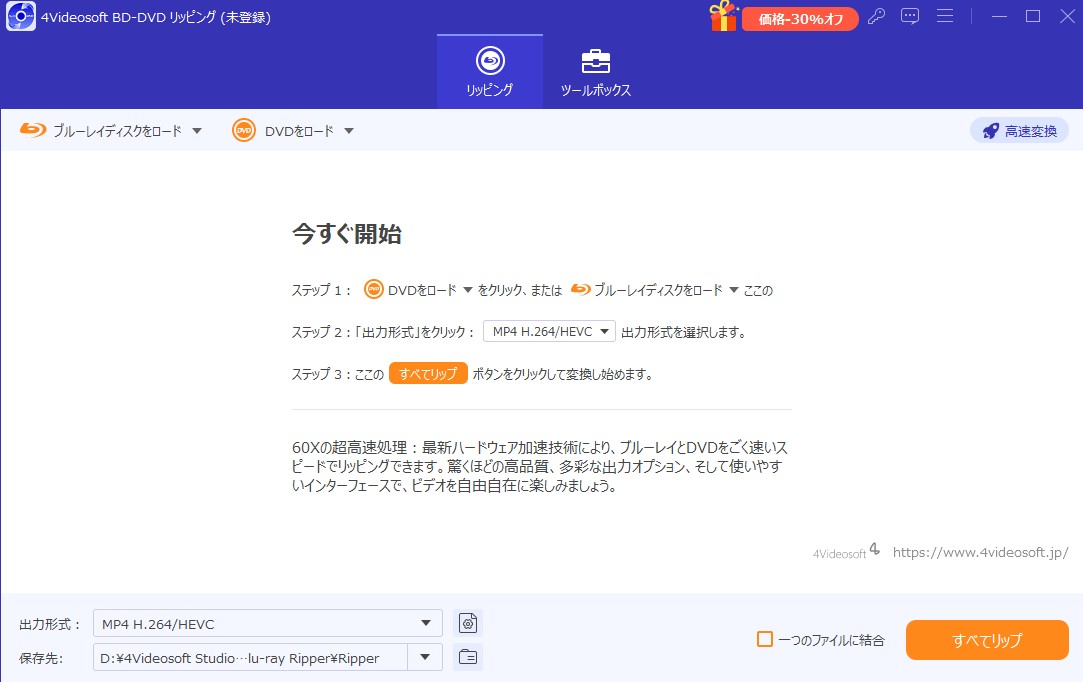Close the application window
This screenshot has width=1083, height=682.
click(1067, 16)
